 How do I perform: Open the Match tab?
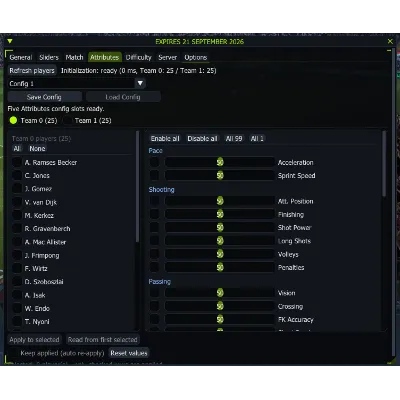coord(74,57)
